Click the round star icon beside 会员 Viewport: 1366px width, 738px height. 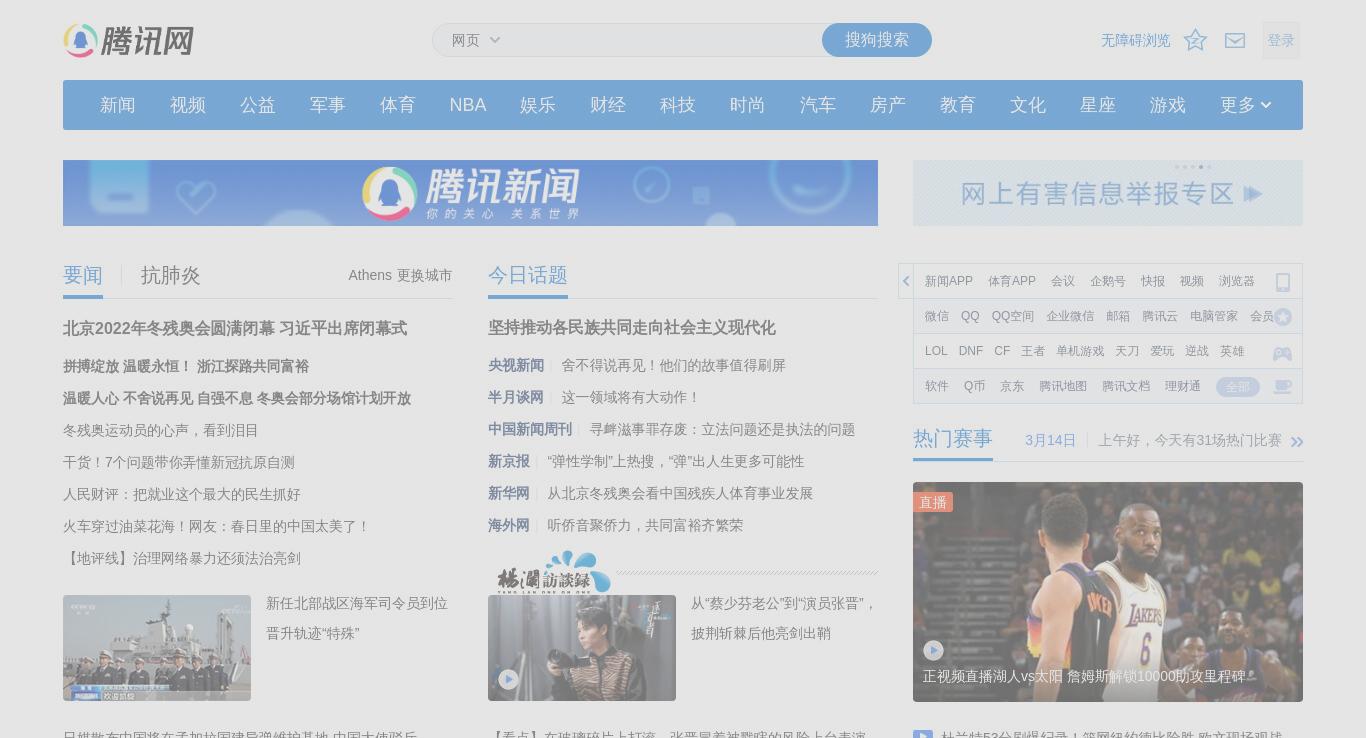coord(1283,317)
